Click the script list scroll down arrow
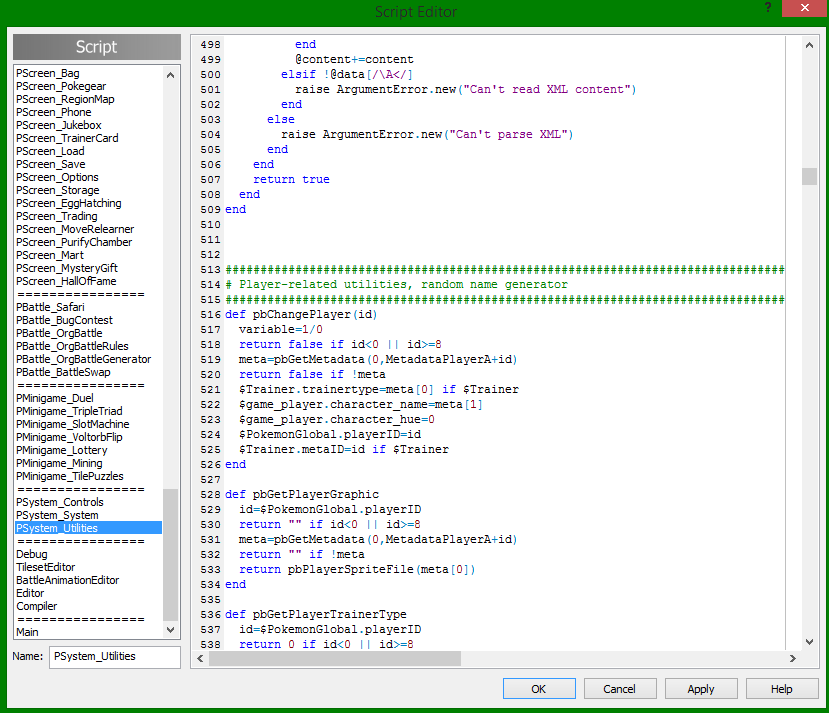 pos(170,630)
